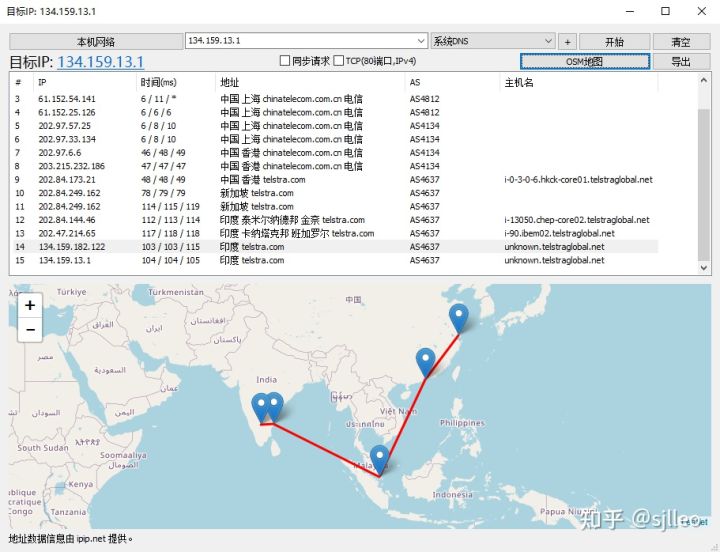Click hostname i-90.ibem02.telstraglobal.net
Image resolution: width=720 pixels, height=552 pixels.
[559, 233]
